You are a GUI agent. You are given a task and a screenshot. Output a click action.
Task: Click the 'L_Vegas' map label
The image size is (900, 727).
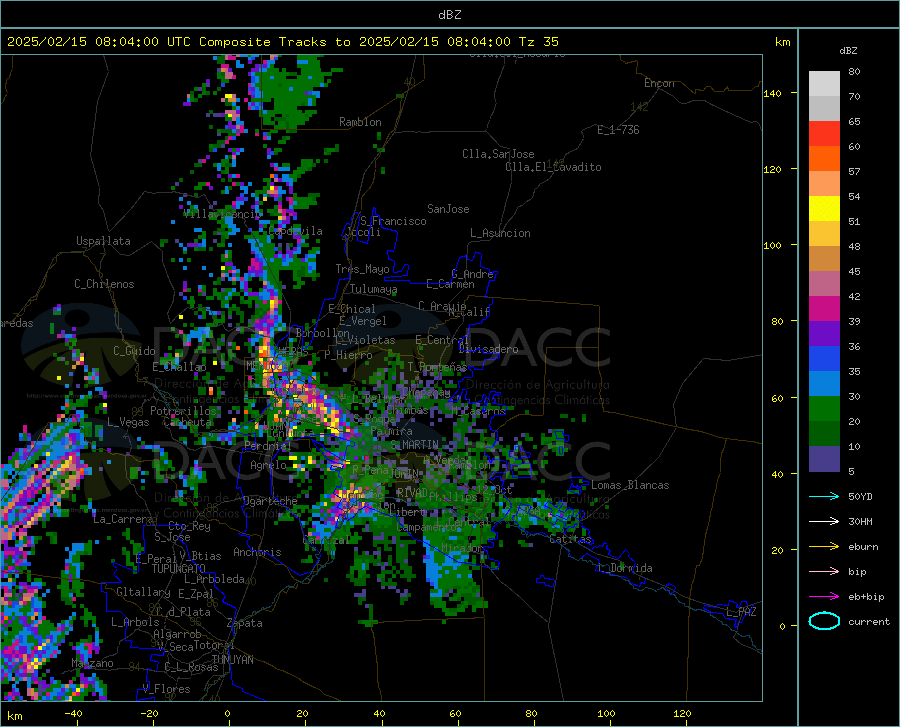click(128, 422)
